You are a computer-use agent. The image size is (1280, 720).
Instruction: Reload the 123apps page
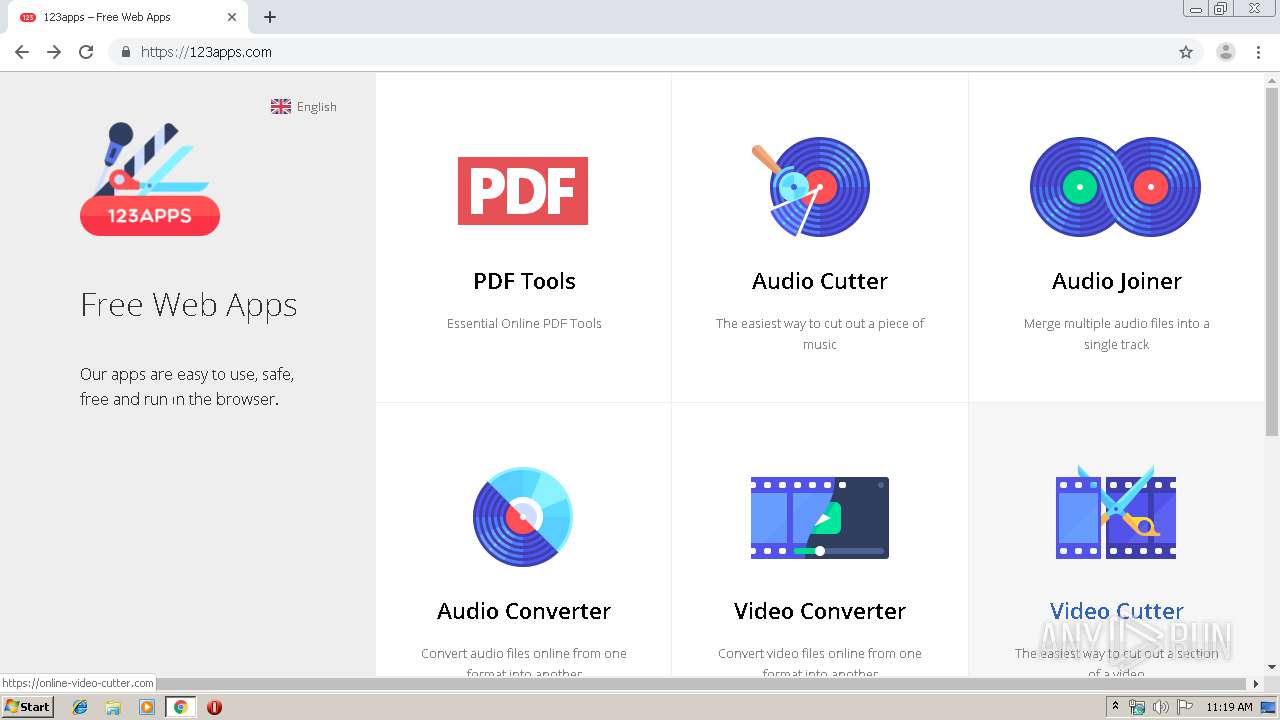point(86,52)
